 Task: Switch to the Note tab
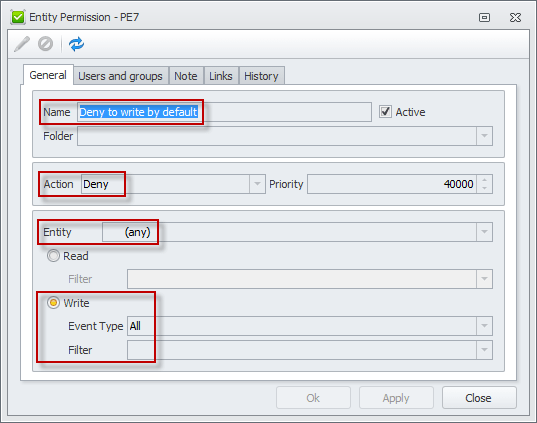(x=186, y=76)
